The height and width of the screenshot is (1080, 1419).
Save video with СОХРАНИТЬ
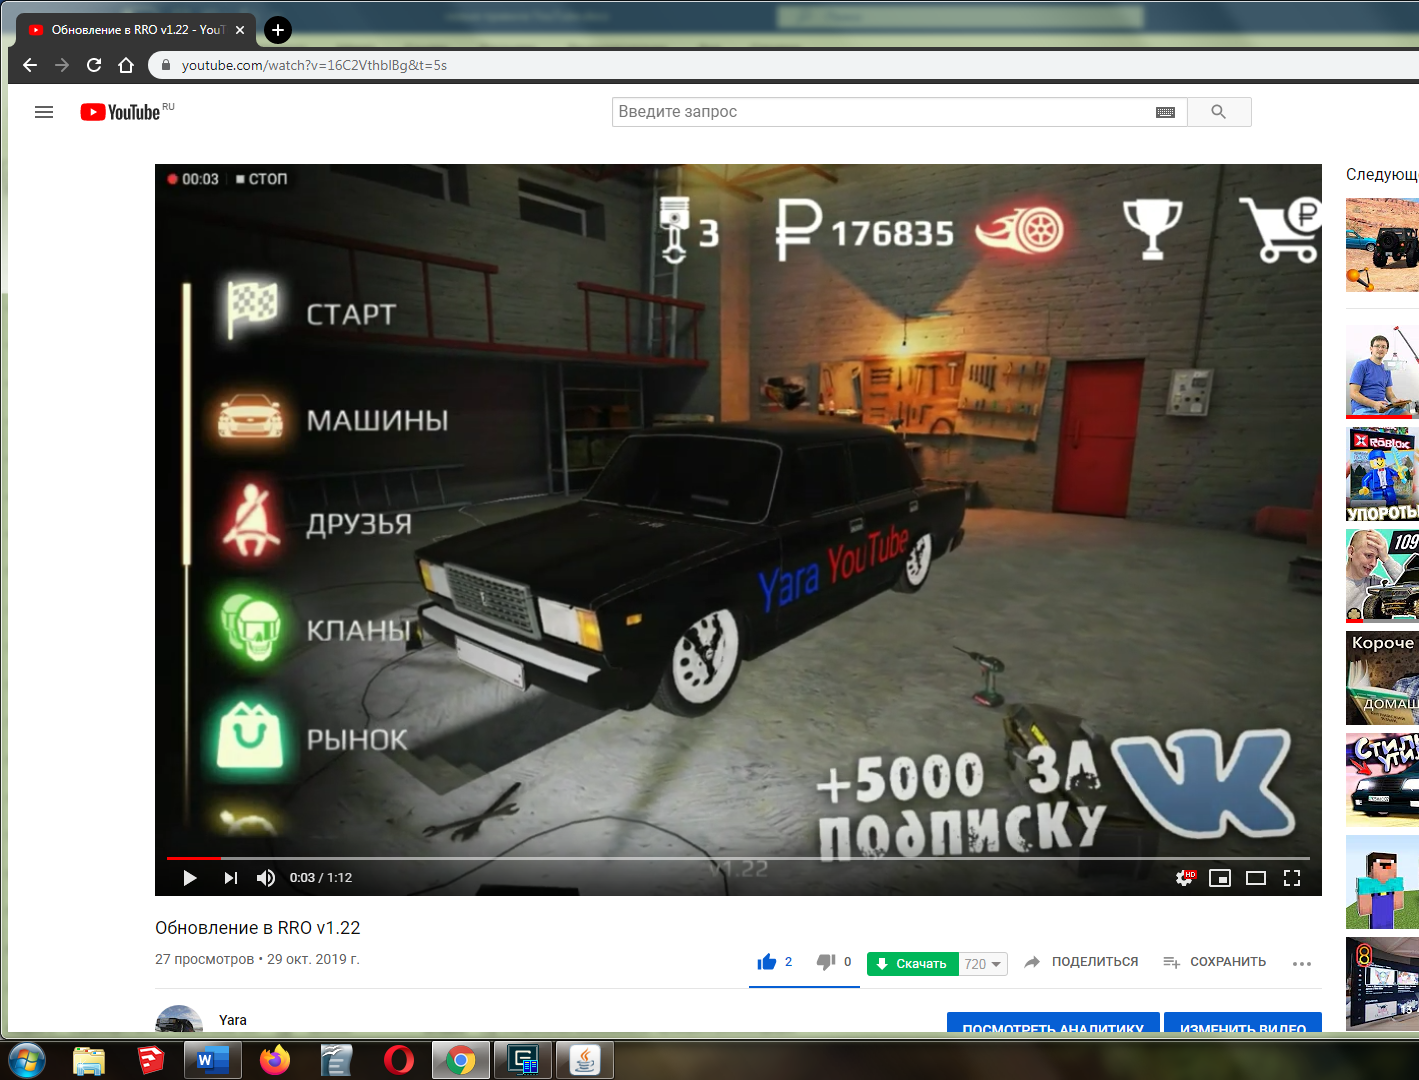pos(1214,962)
